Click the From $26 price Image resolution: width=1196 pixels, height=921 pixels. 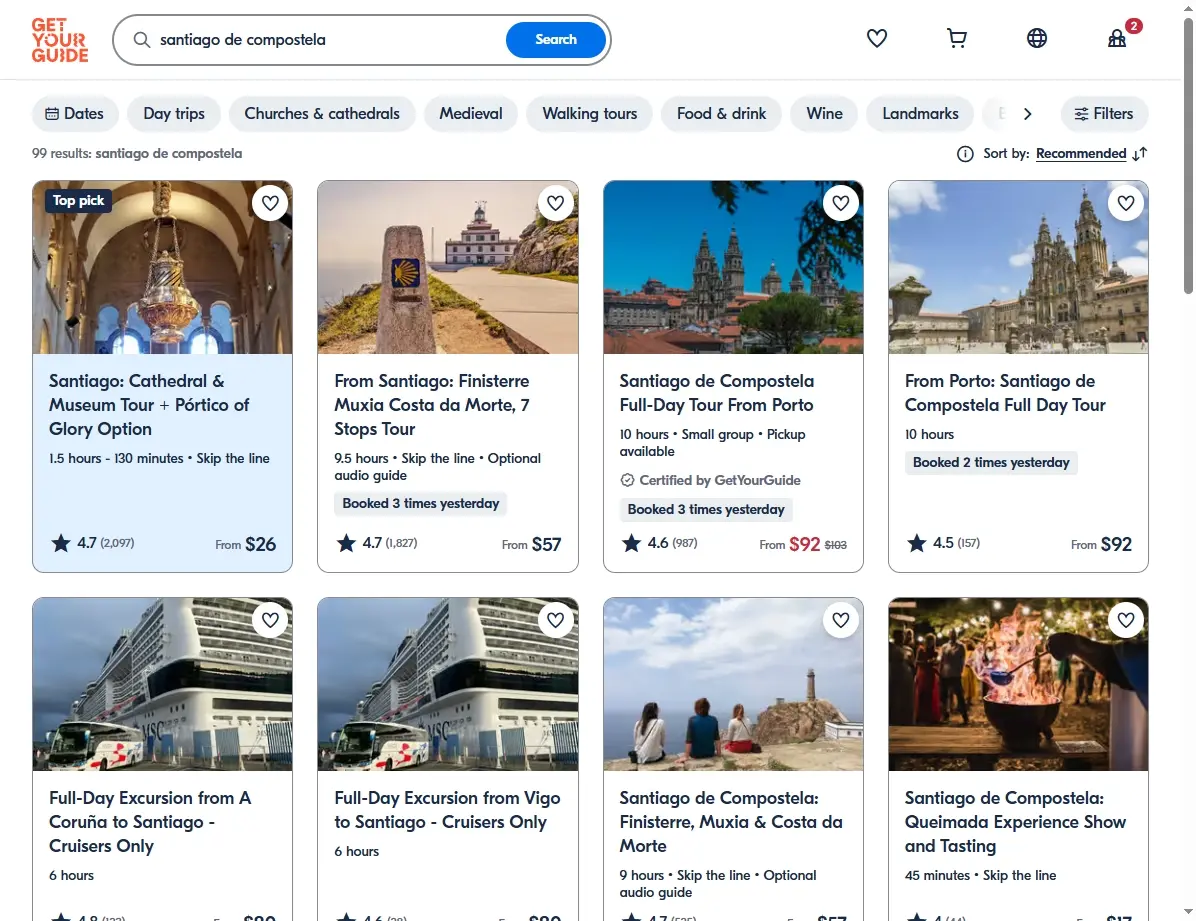click(x=246, y=545)
